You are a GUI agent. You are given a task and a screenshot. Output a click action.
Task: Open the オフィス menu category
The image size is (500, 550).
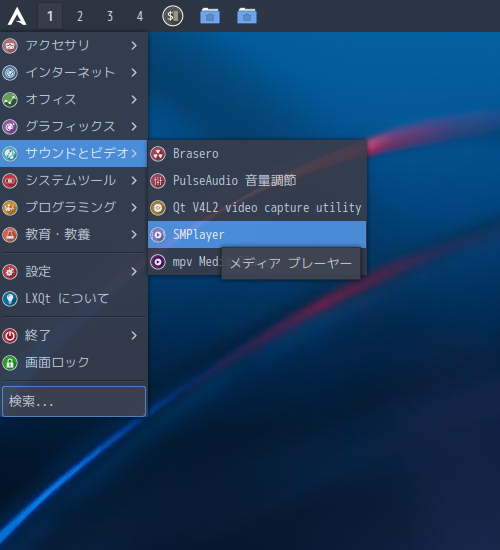pos(73,100)
